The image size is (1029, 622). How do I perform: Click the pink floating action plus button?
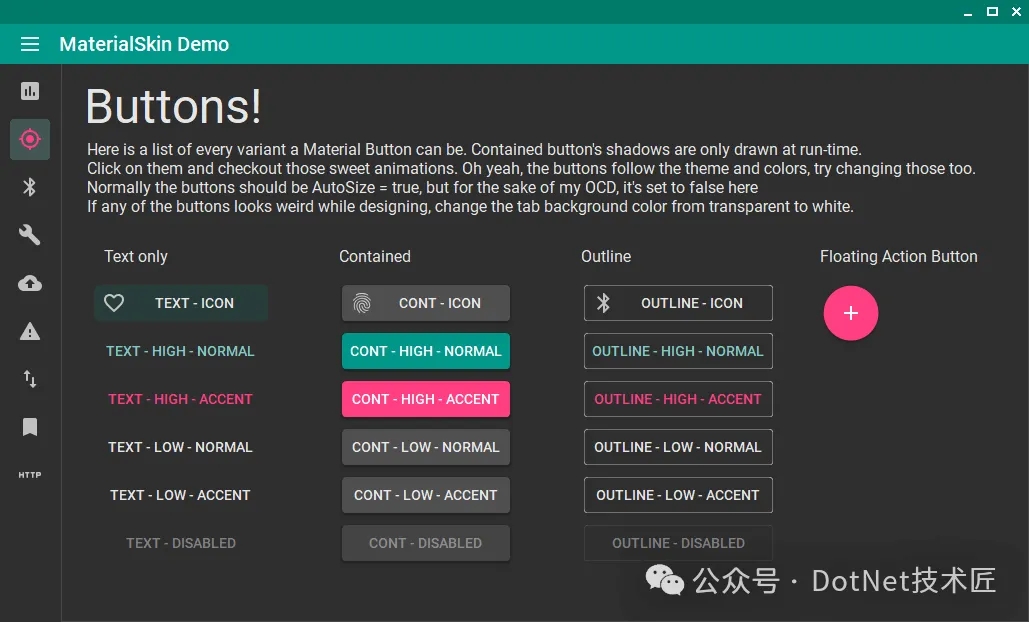click(850, 313)
